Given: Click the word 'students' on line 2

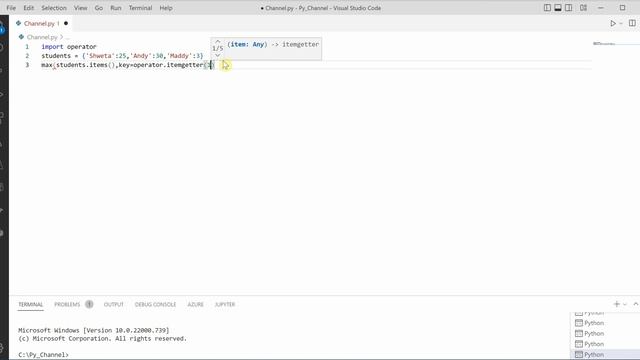Looking at the screenshot, I should 56,56.
